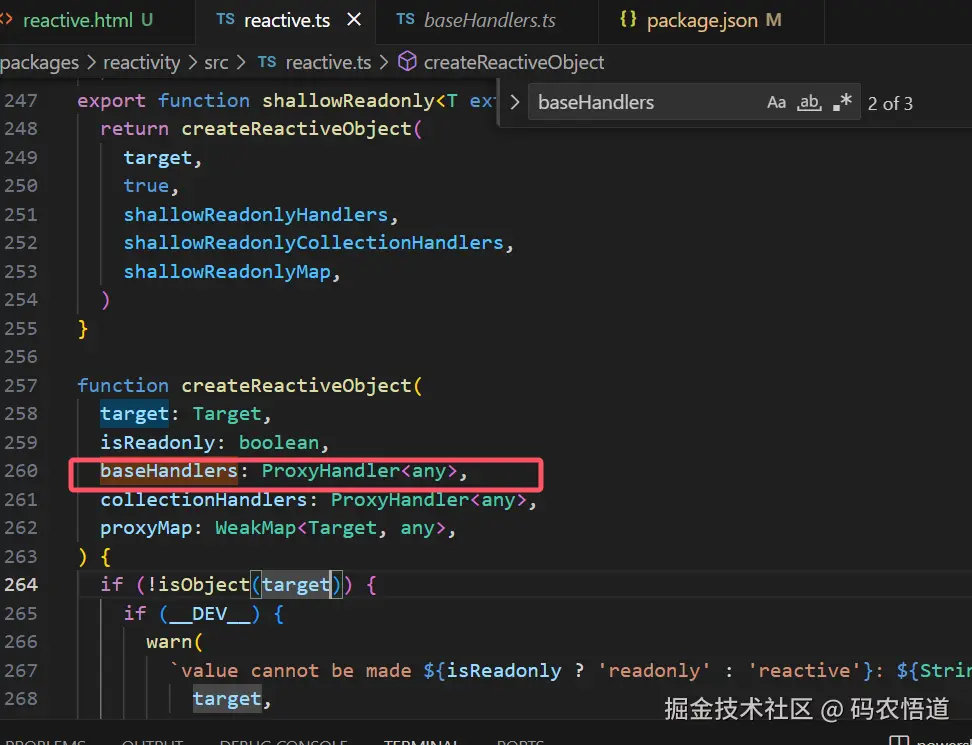The height and width of the screenshot is (745, 972).
Task: Click highlighted baseHandlers parameter on line 260
Action: coord(169,471)
